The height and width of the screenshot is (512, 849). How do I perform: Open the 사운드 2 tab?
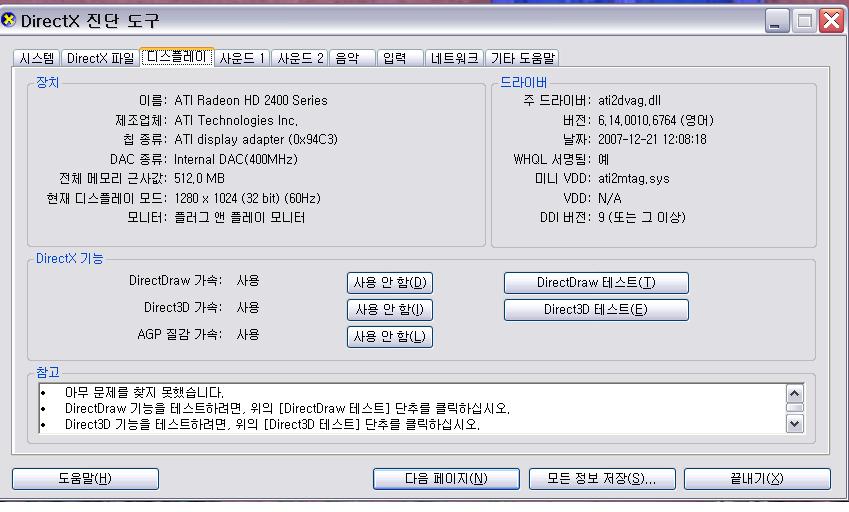[x=299, y=58]
